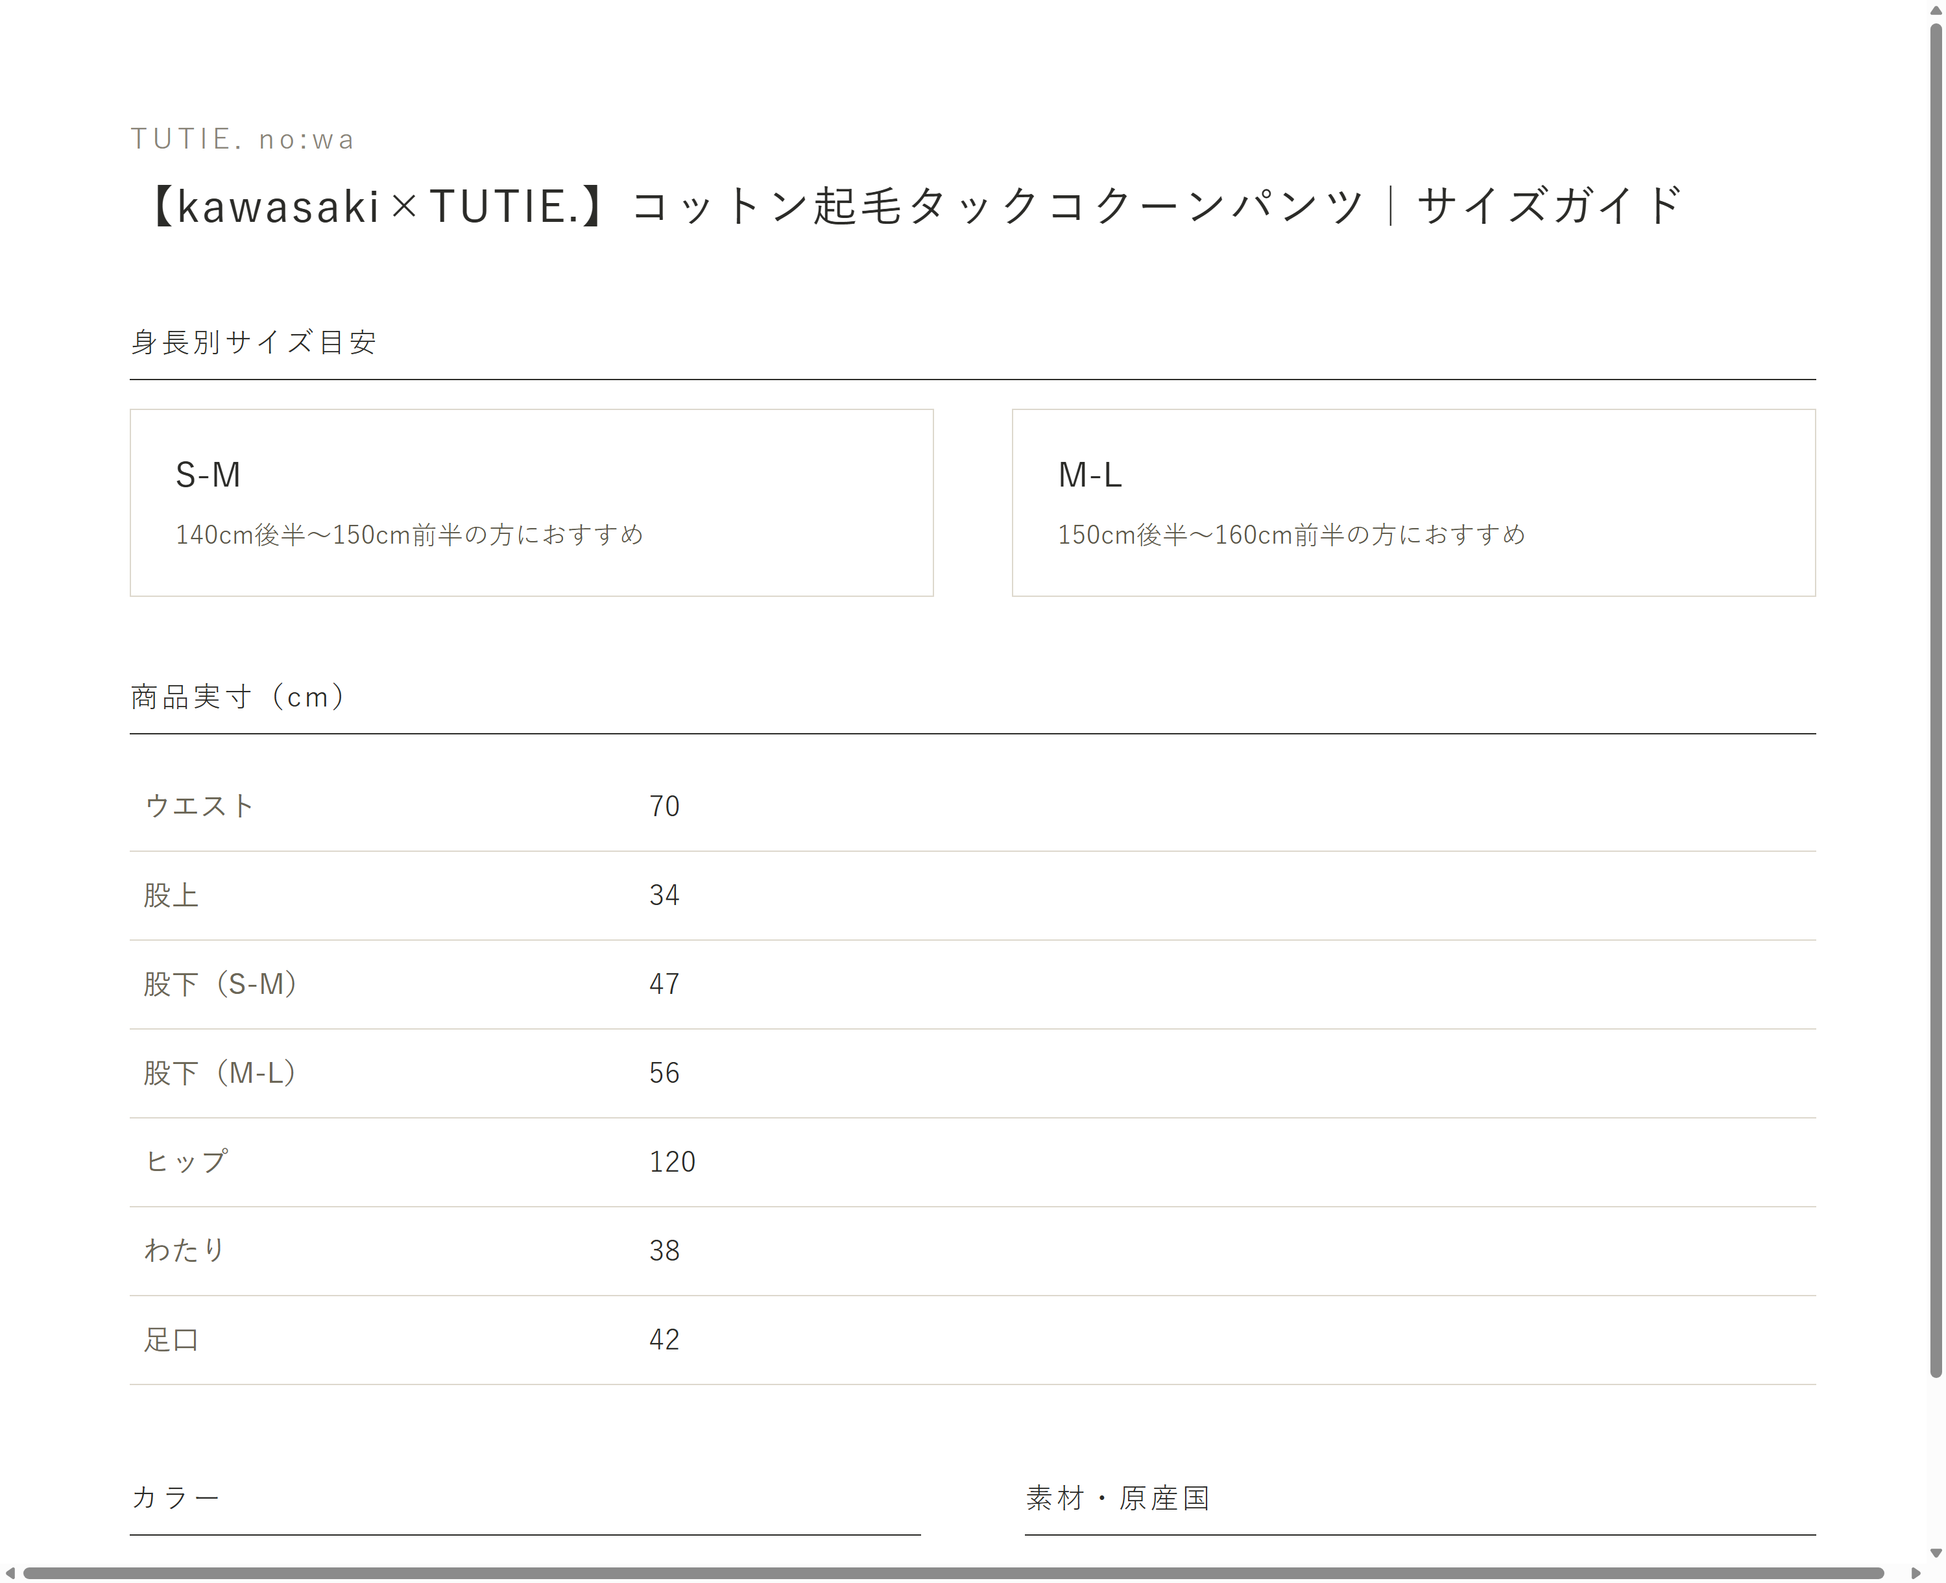Click the TUTIE. no:wa brand text
The height and width of the screenshot is (1583, 1946).
(x=243, y=139)
